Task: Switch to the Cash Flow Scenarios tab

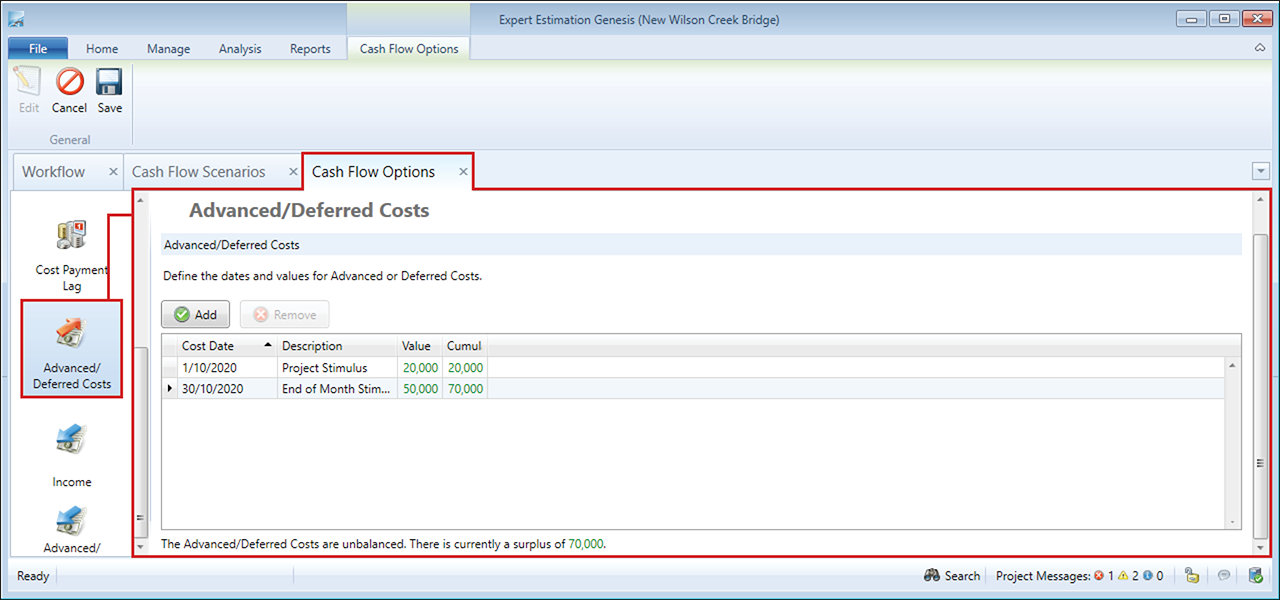Action: pos(199,172)
